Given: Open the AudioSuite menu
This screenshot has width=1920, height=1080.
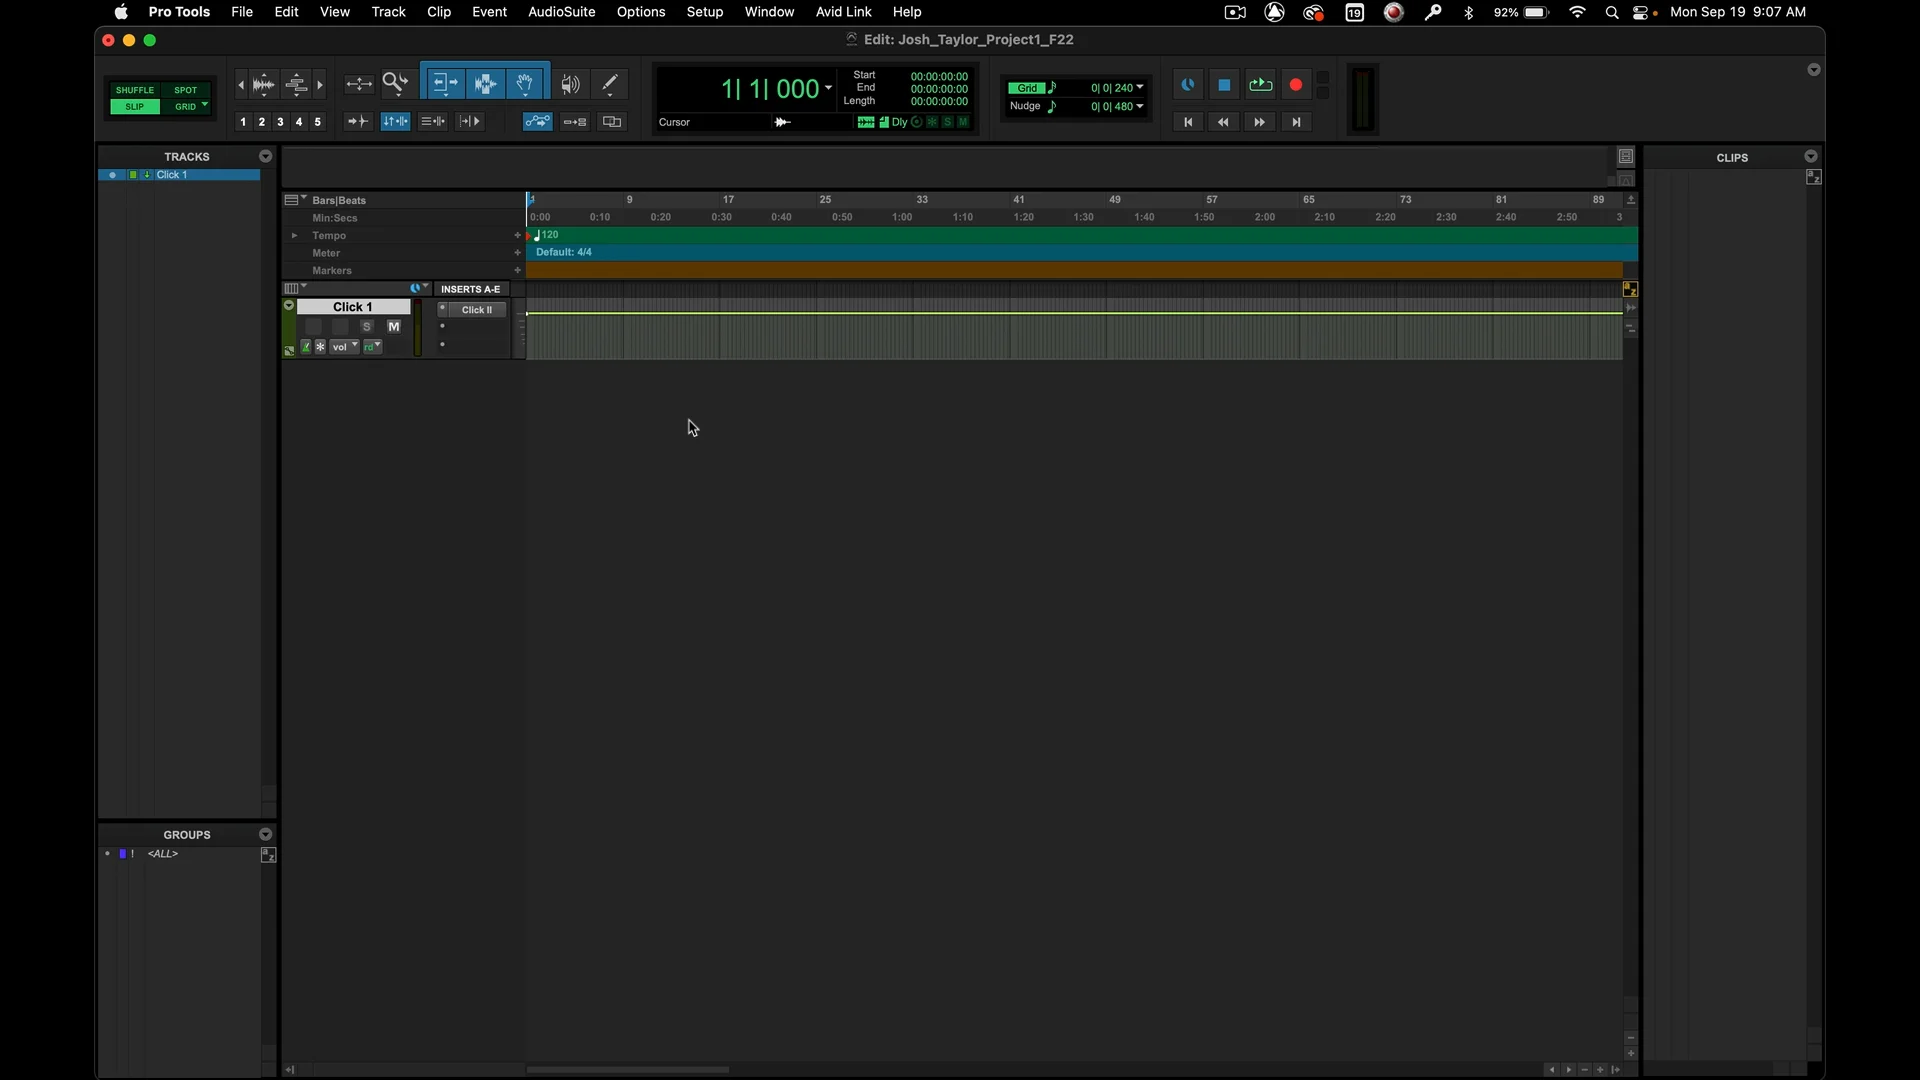Looking at the screenshot, I should click(x=561, y=12).
